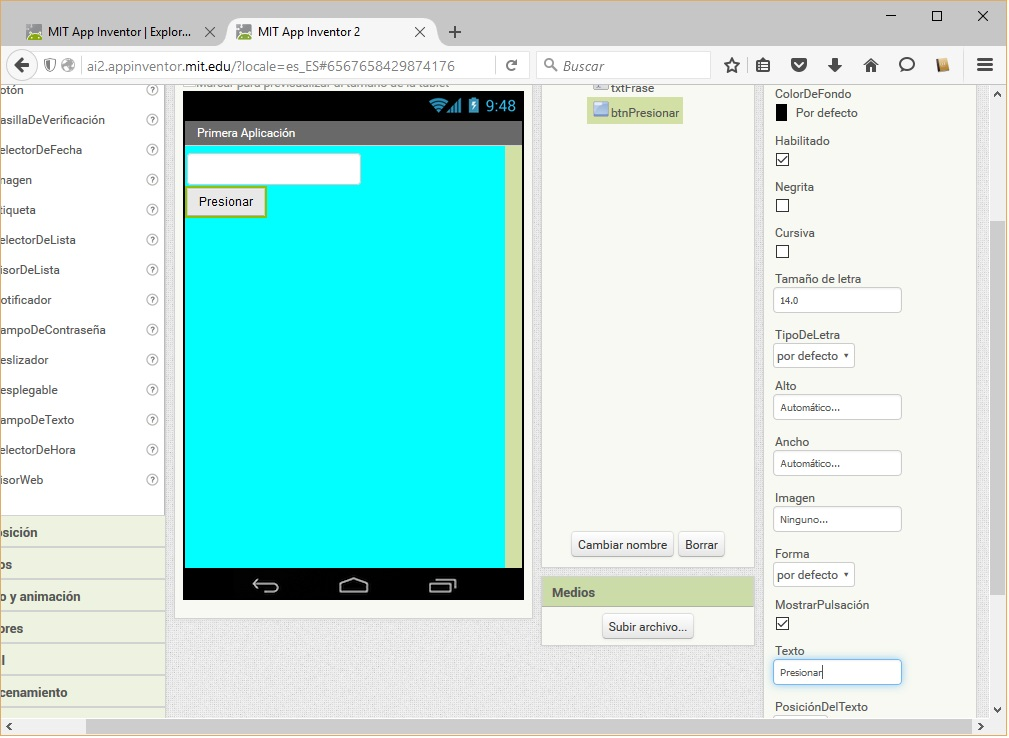Click the help icon beside CampoDeTexto
The width and height of the screenshot is (1009, 738).
pyautogui.click(x=152, y=420)
